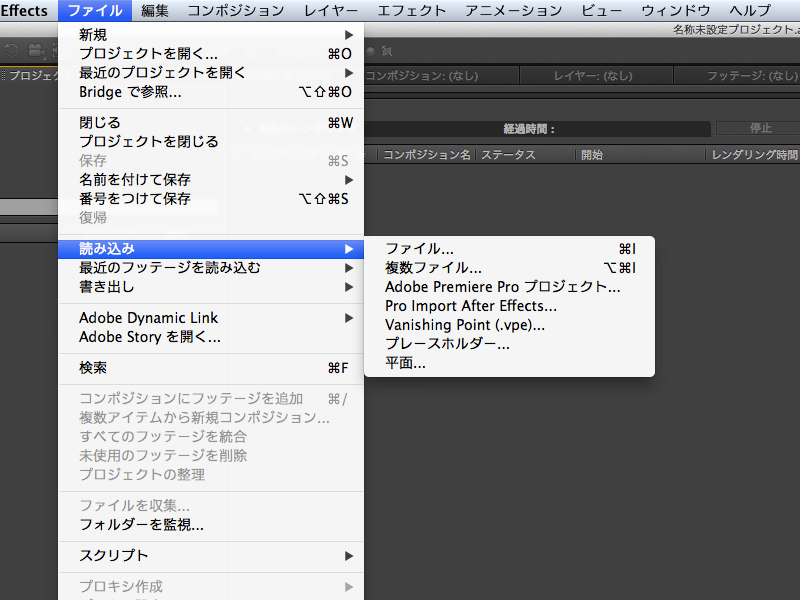Screen dimensions: 800x600
Task: Open the コンポジション menu
Action: 236,10
